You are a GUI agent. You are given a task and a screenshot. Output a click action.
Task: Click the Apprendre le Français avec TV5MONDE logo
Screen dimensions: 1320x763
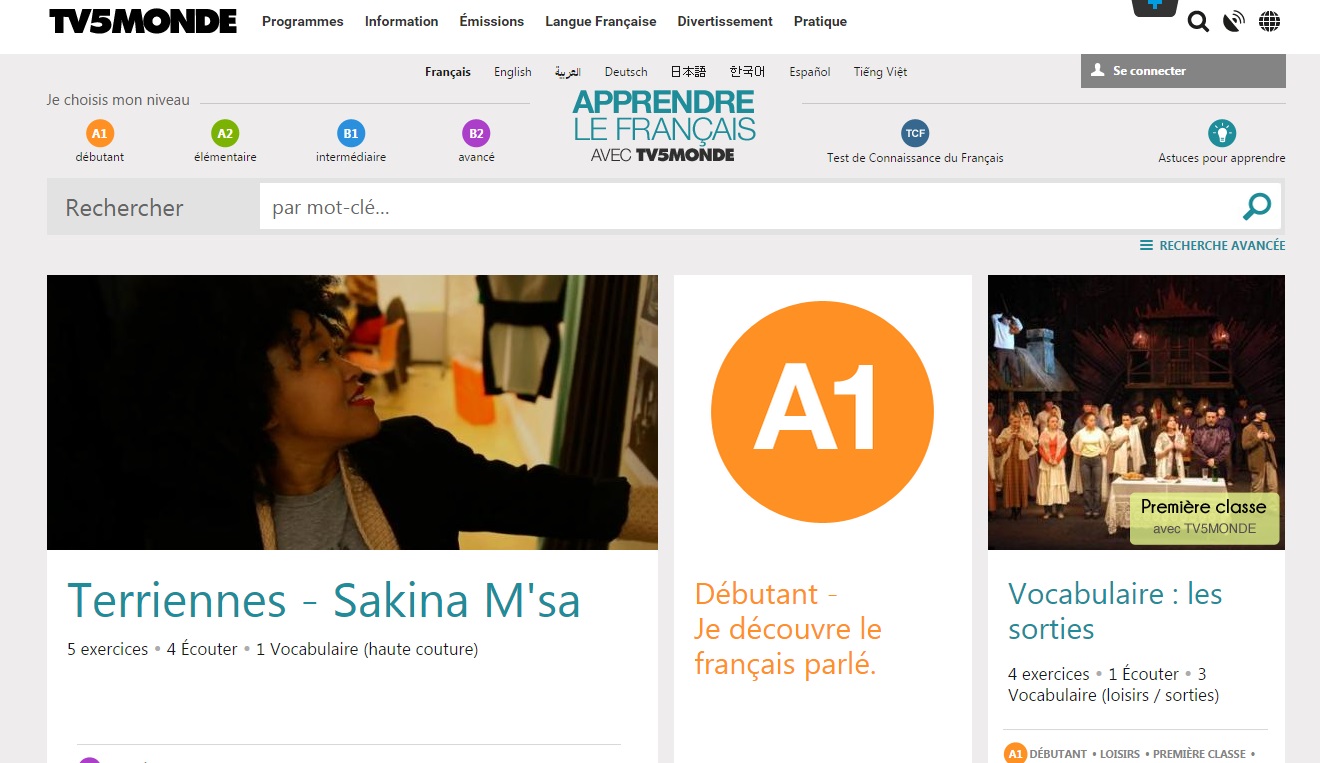point(664,126)
